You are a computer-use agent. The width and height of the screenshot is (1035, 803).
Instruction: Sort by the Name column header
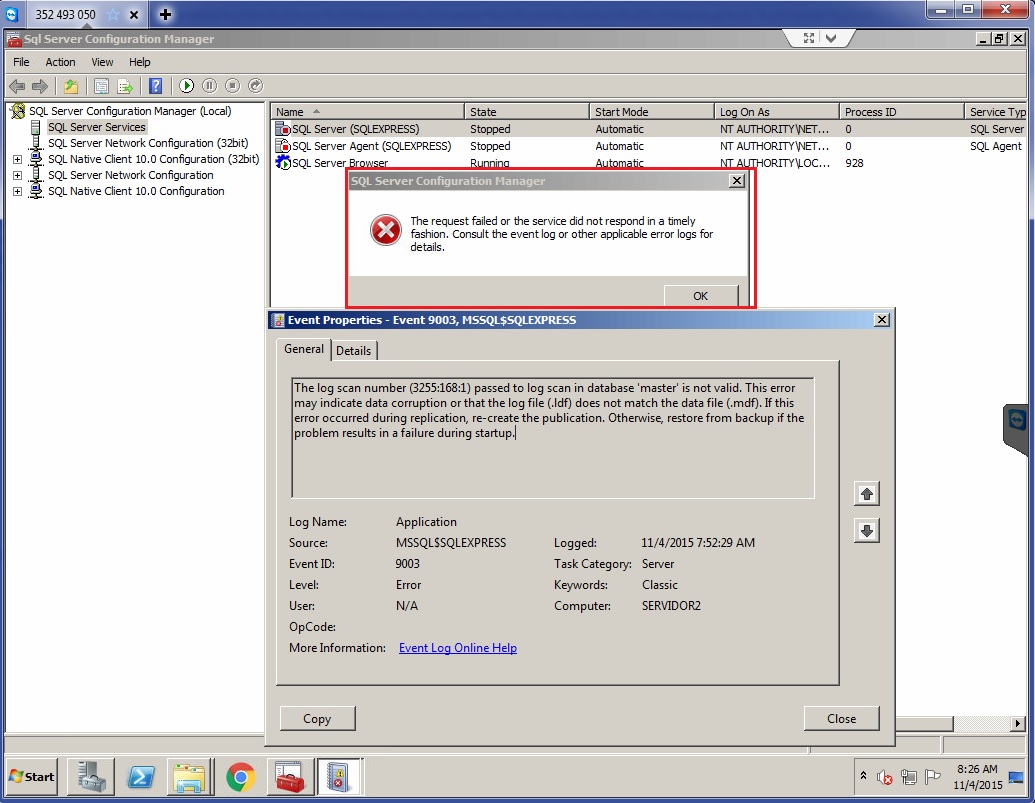[367, 112]
